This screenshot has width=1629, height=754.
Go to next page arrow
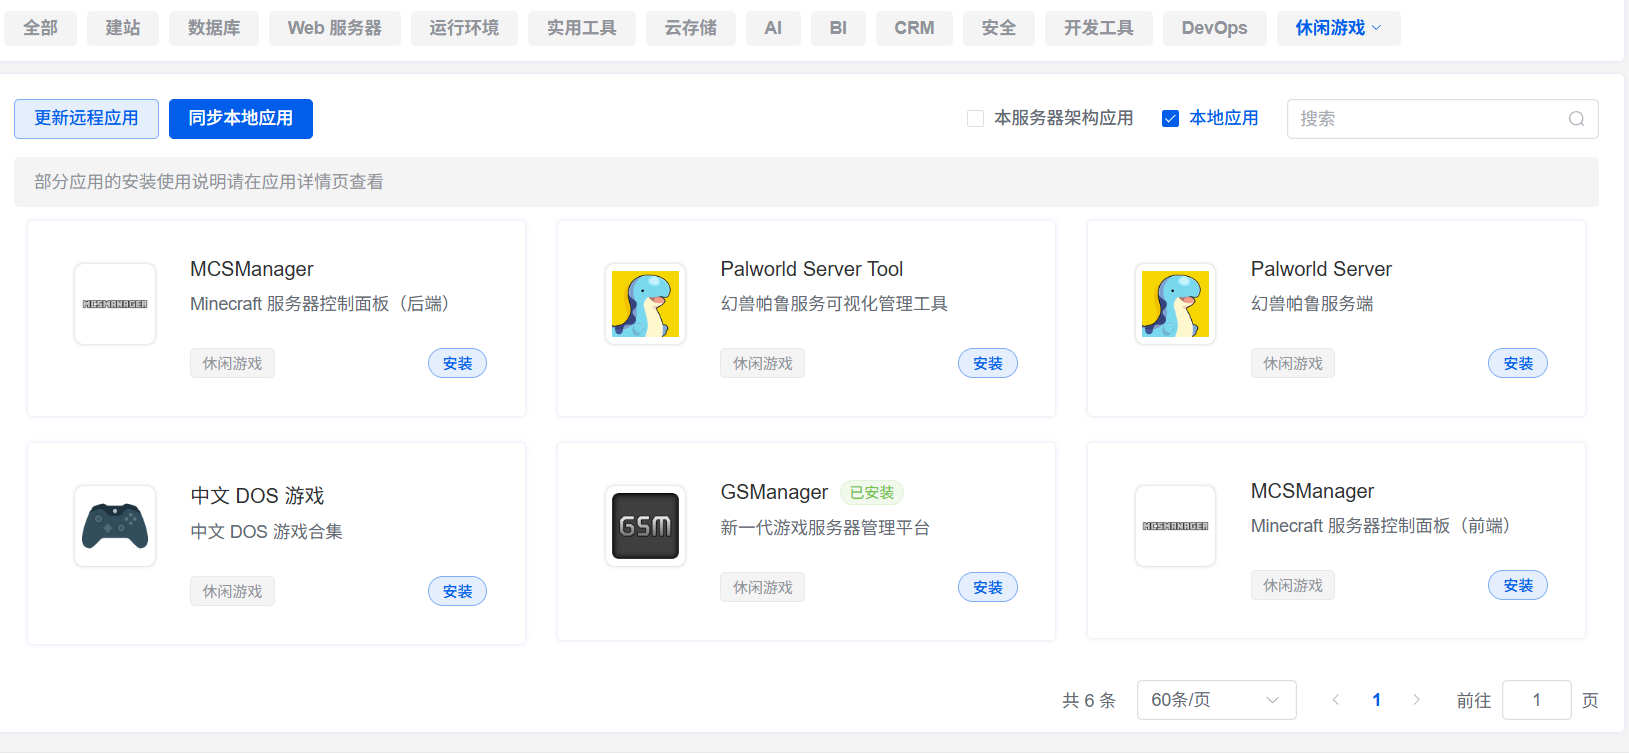tap(1416, 700)
